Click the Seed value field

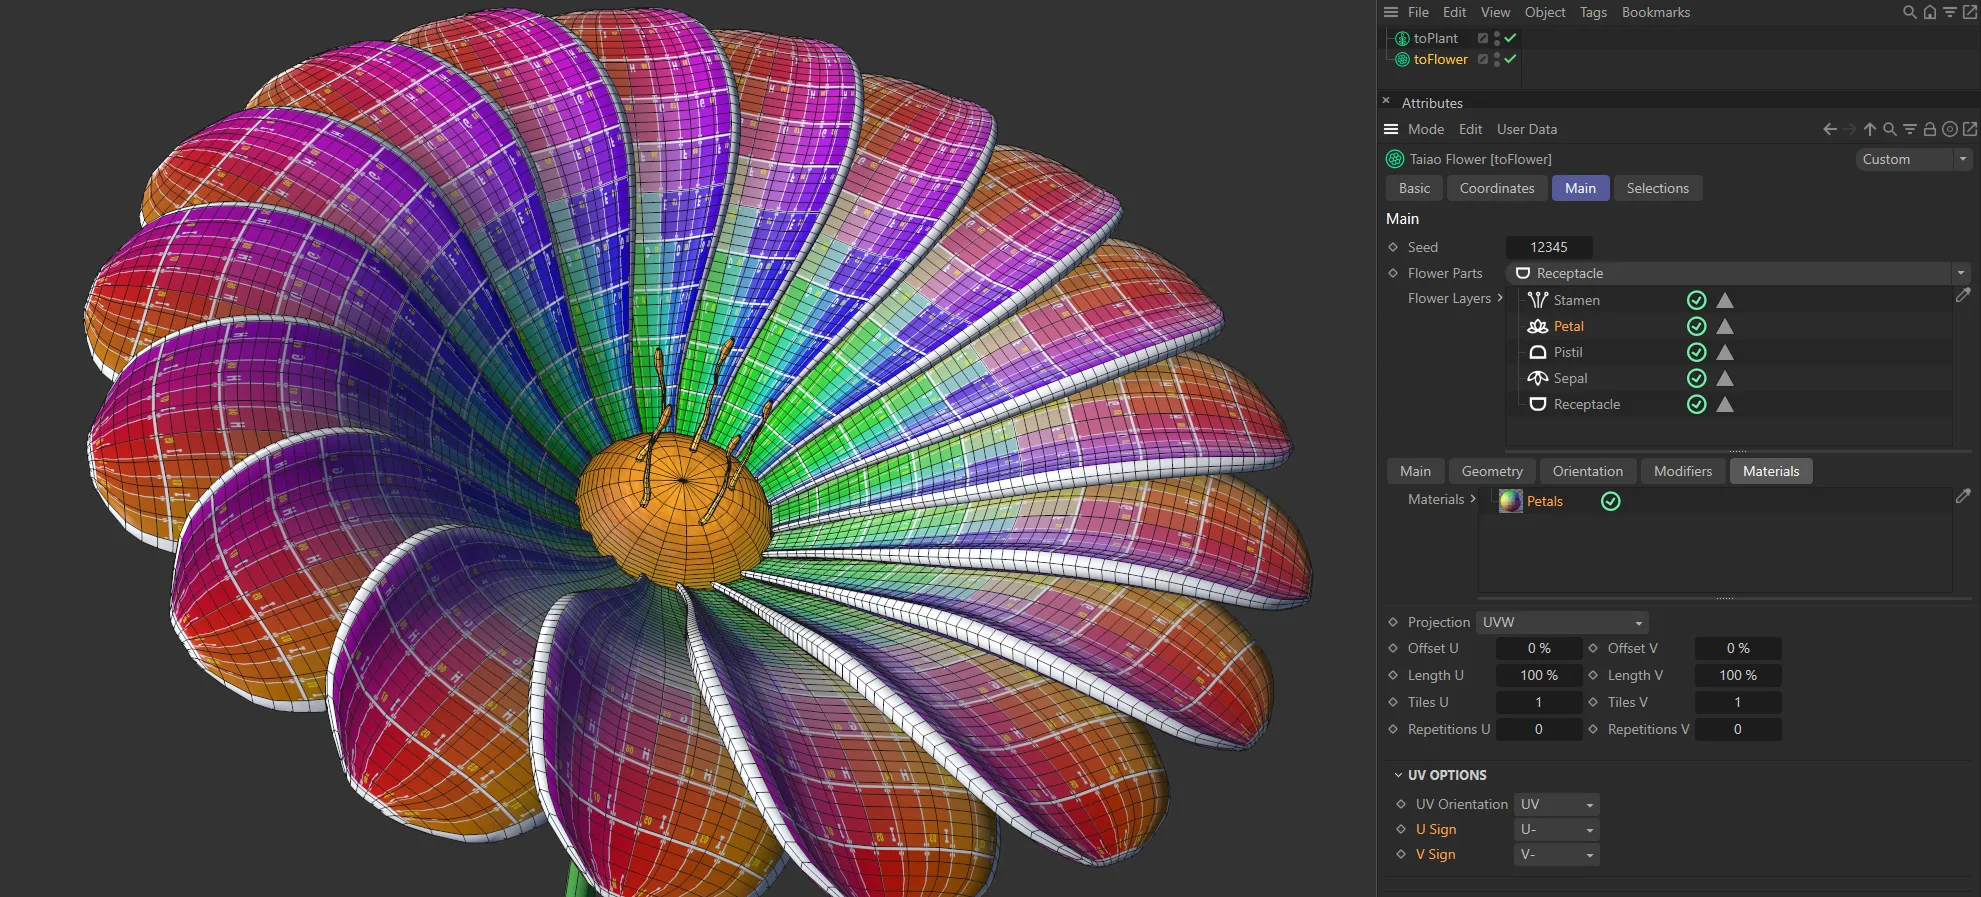(1548, 247)
